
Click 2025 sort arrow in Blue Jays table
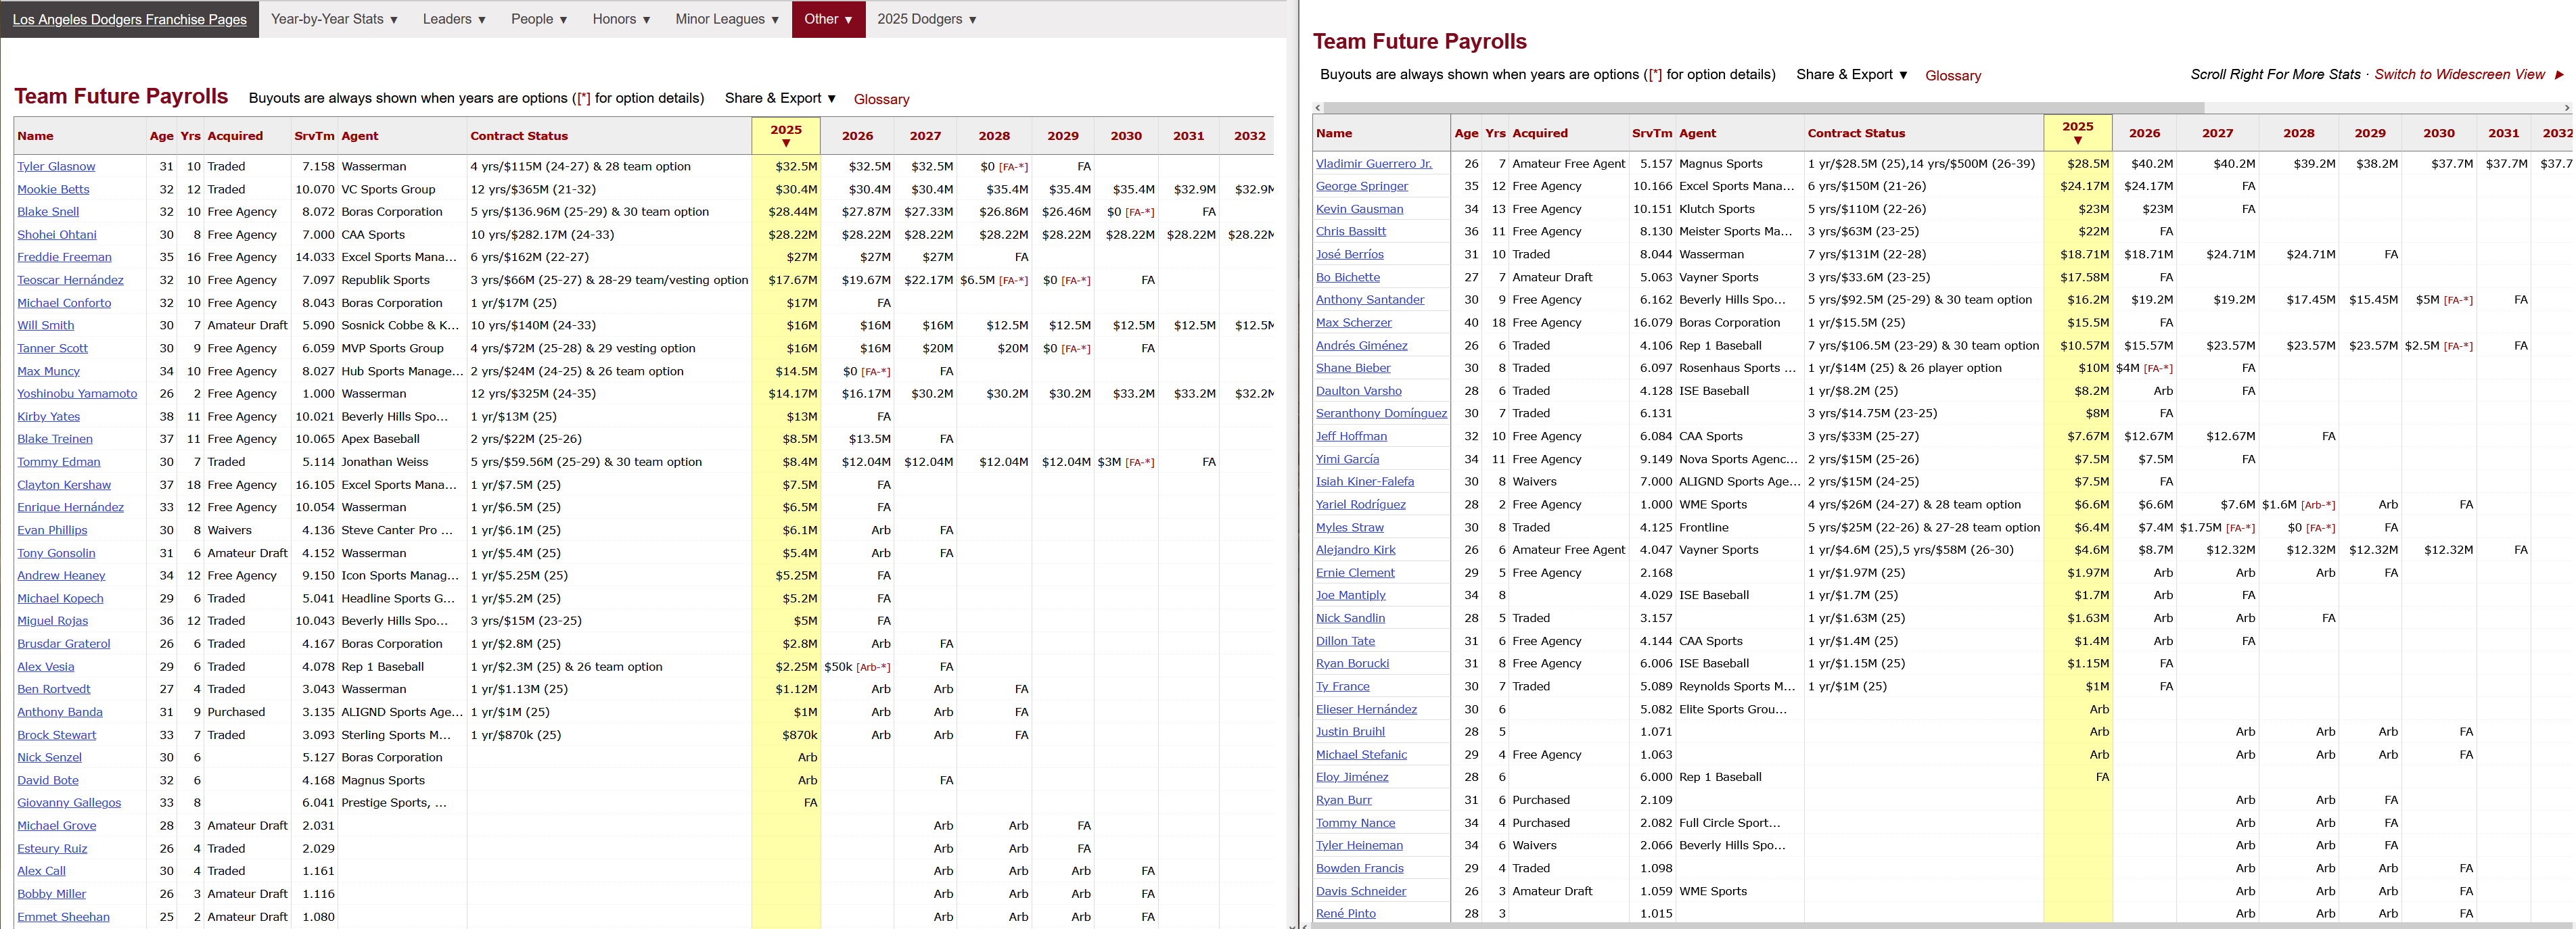pos(2077,141)
